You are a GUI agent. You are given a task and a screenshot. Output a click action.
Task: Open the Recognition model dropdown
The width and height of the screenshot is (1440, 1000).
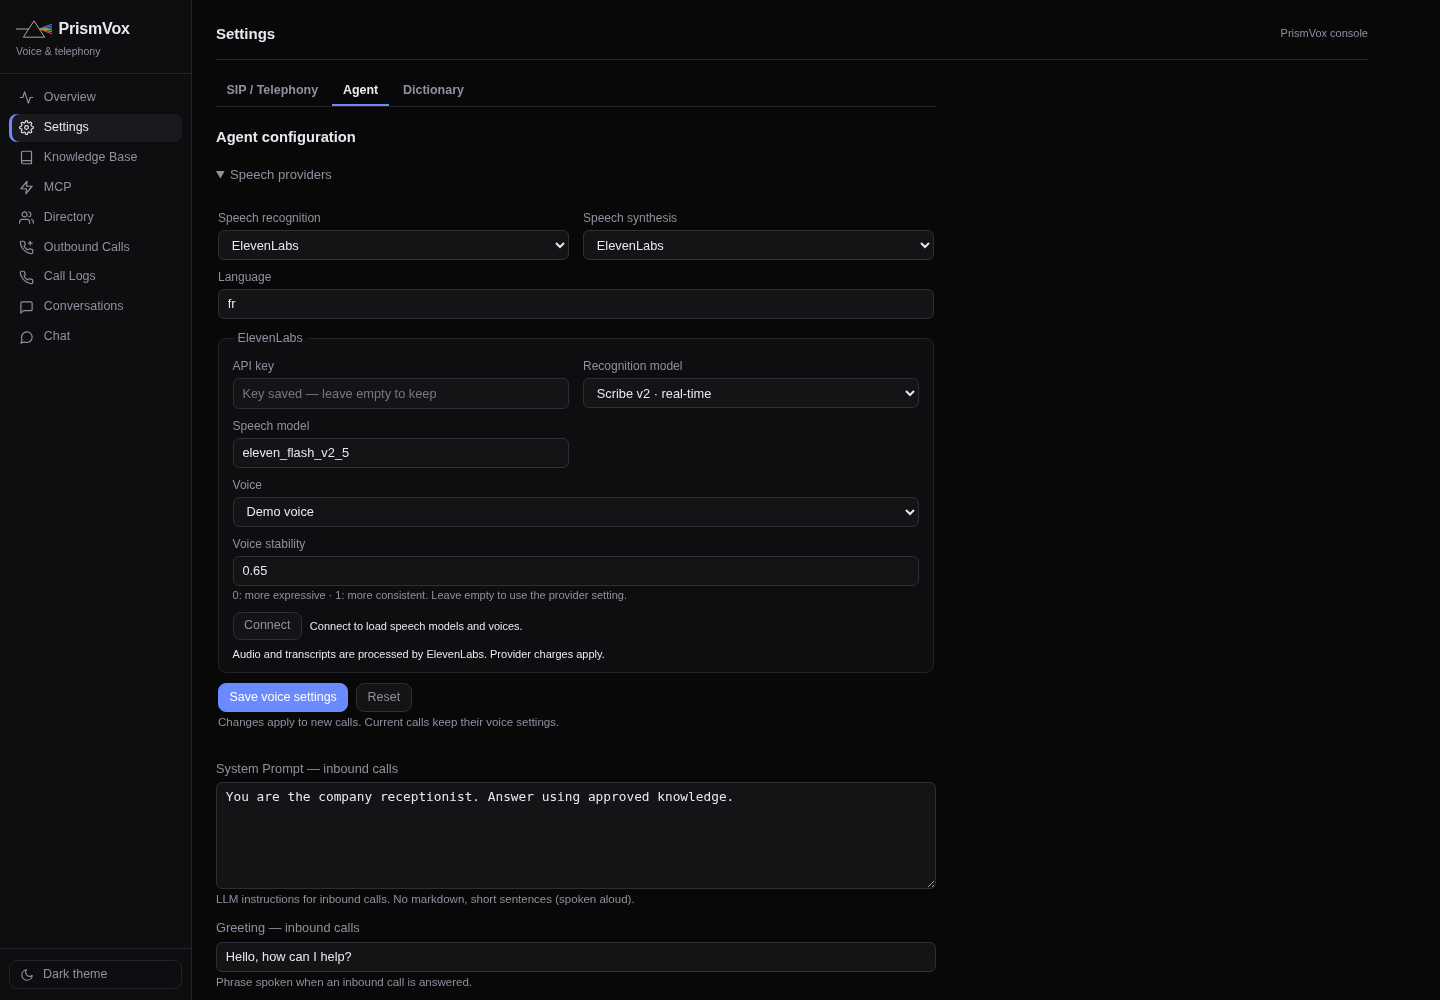(751, 393)
